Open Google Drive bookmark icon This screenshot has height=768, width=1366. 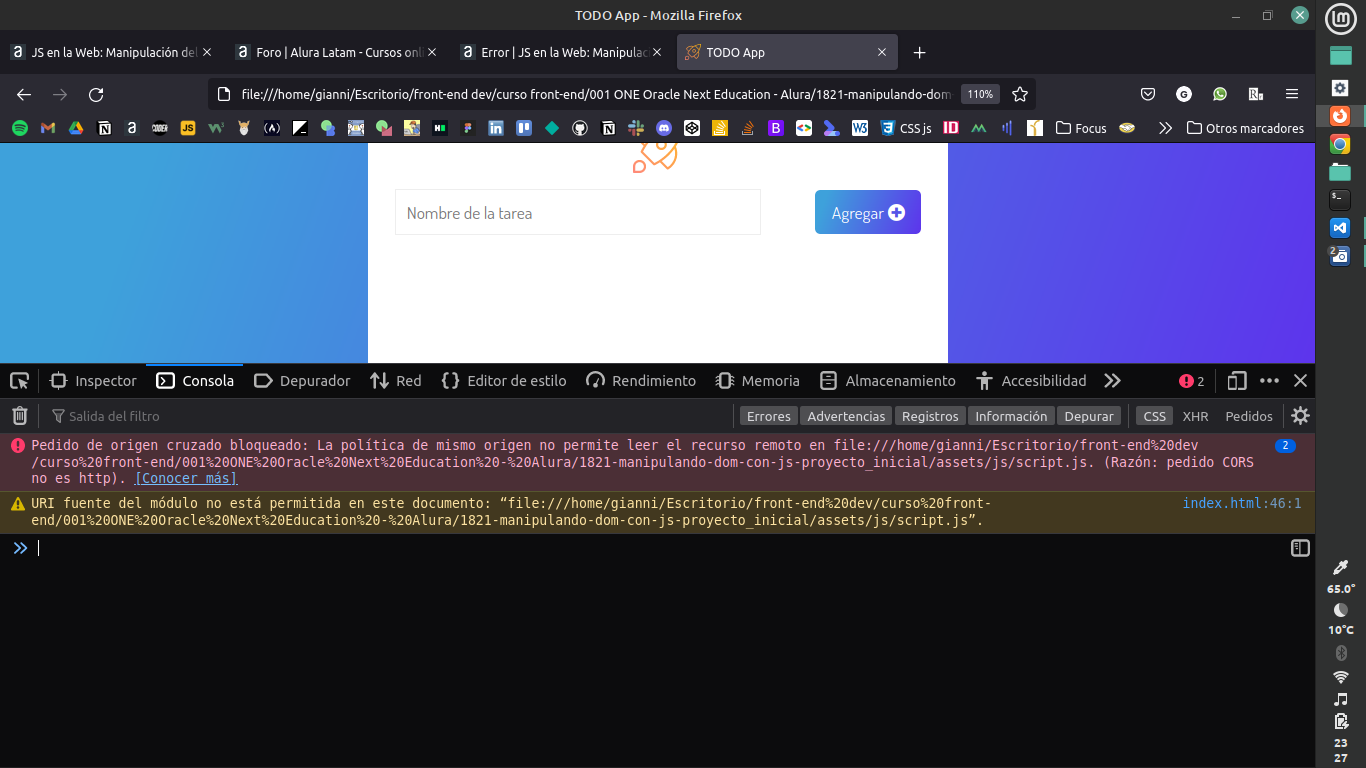76,128
